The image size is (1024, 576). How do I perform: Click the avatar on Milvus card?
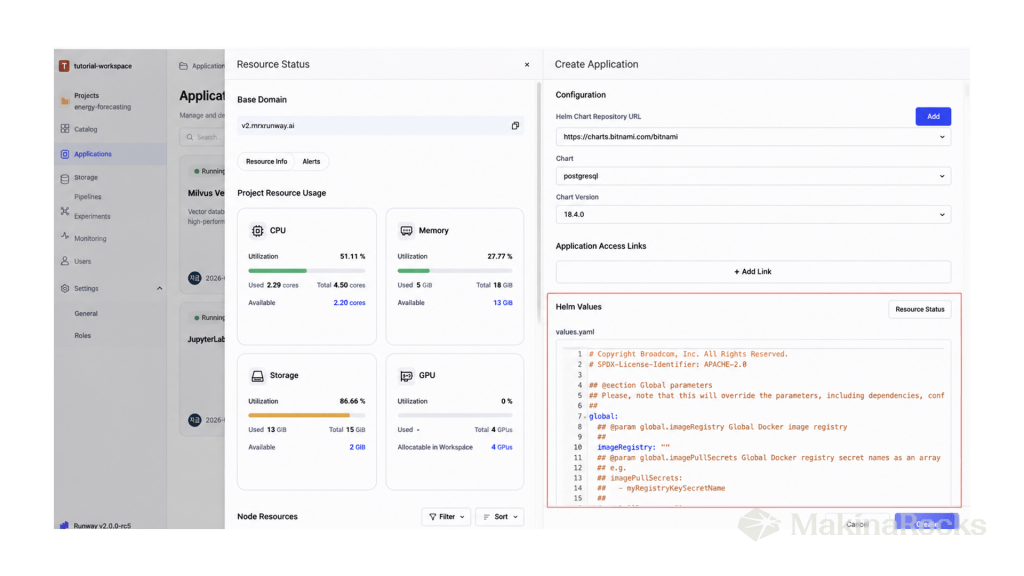point(195,278)
